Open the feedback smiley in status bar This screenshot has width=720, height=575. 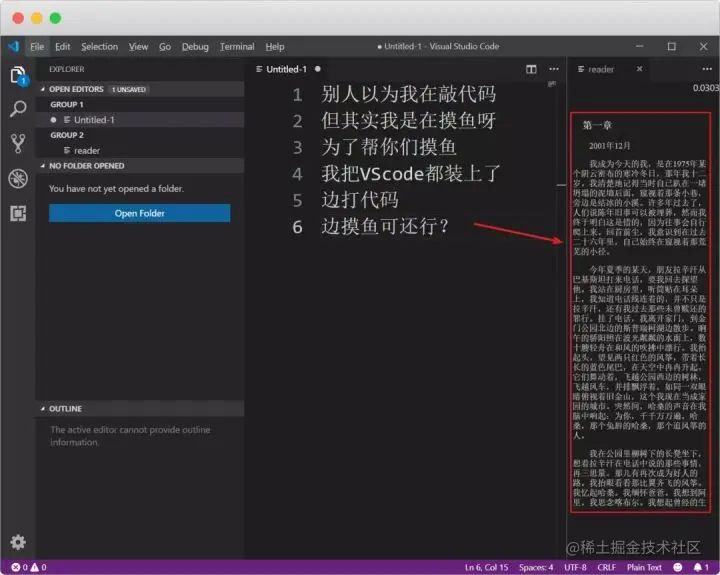coord(677,567)
